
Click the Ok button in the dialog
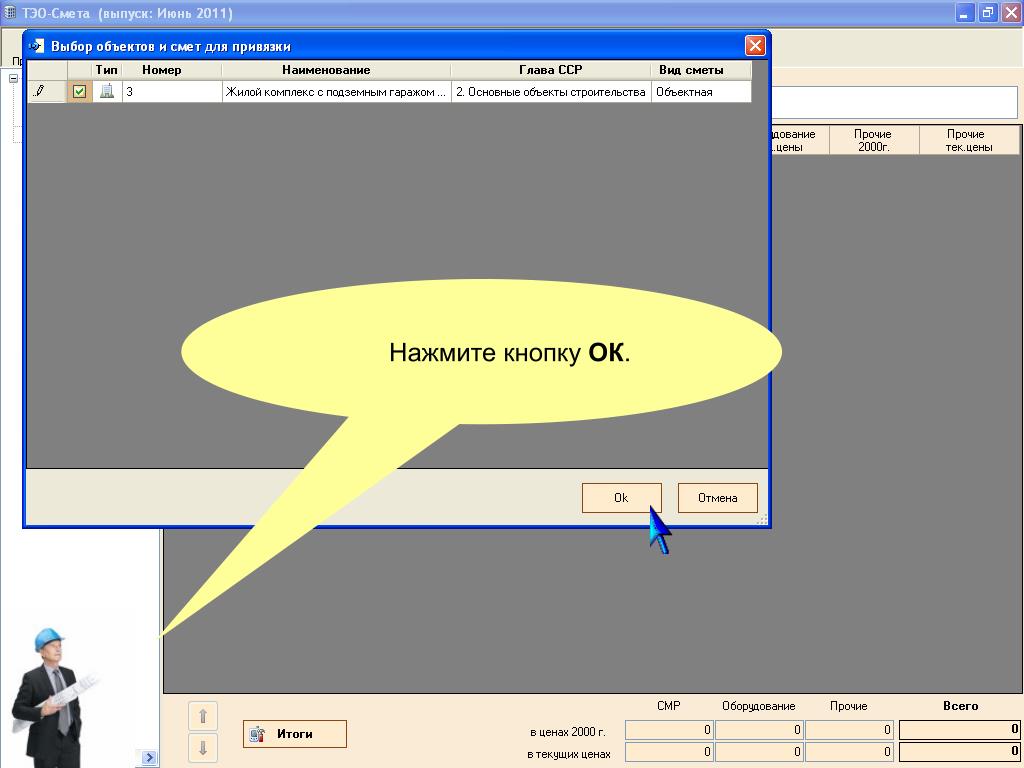point(621,498)
